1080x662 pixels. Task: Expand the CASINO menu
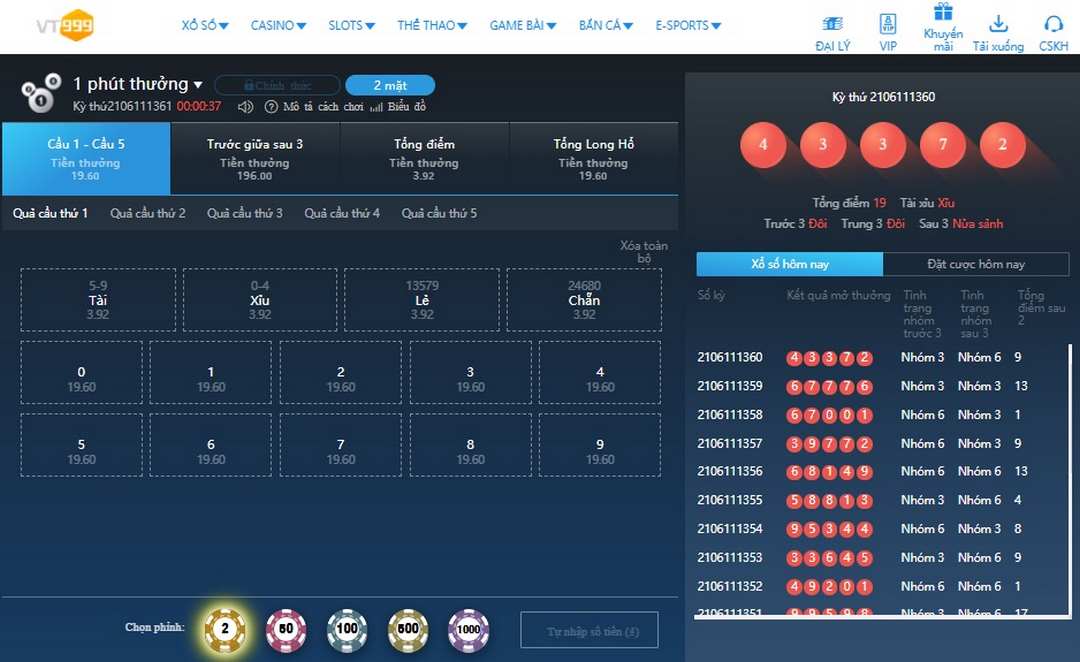(x=278, y=25)
